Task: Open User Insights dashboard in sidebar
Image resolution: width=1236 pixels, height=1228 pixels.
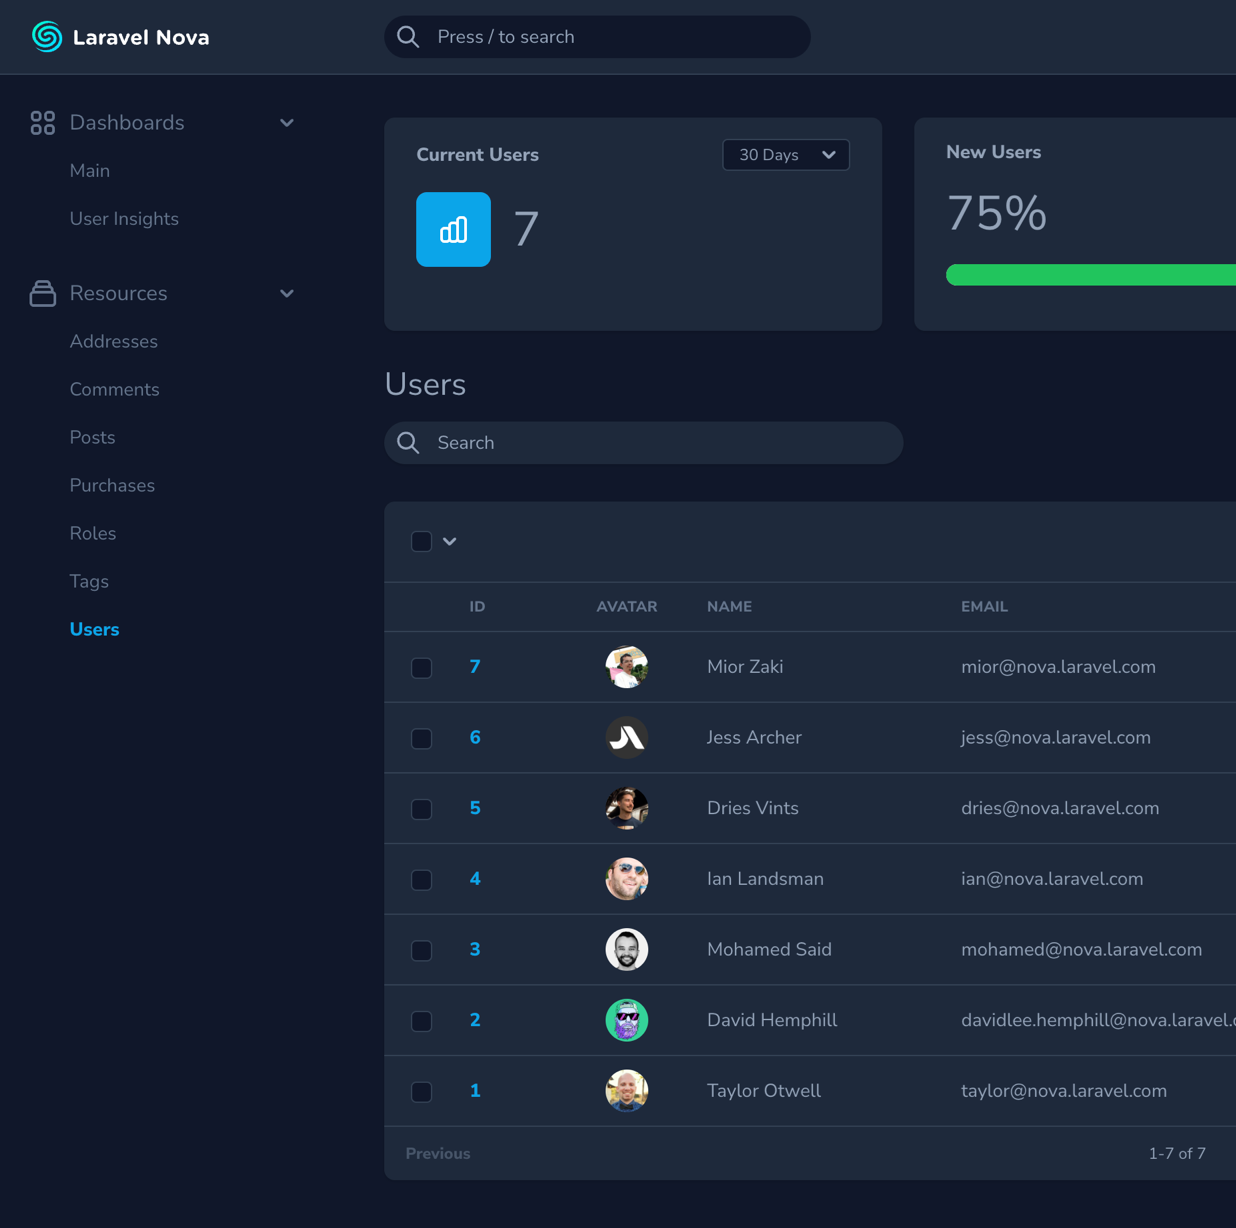Action: pyautogui.click(x=124, y=219)
